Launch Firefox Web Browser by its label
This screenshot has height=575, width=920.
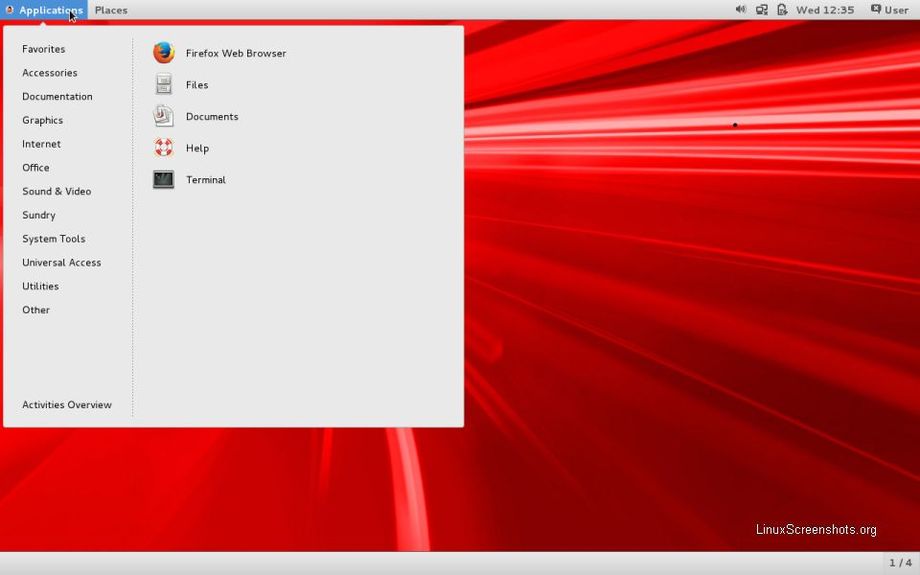(x=236, y=53)
